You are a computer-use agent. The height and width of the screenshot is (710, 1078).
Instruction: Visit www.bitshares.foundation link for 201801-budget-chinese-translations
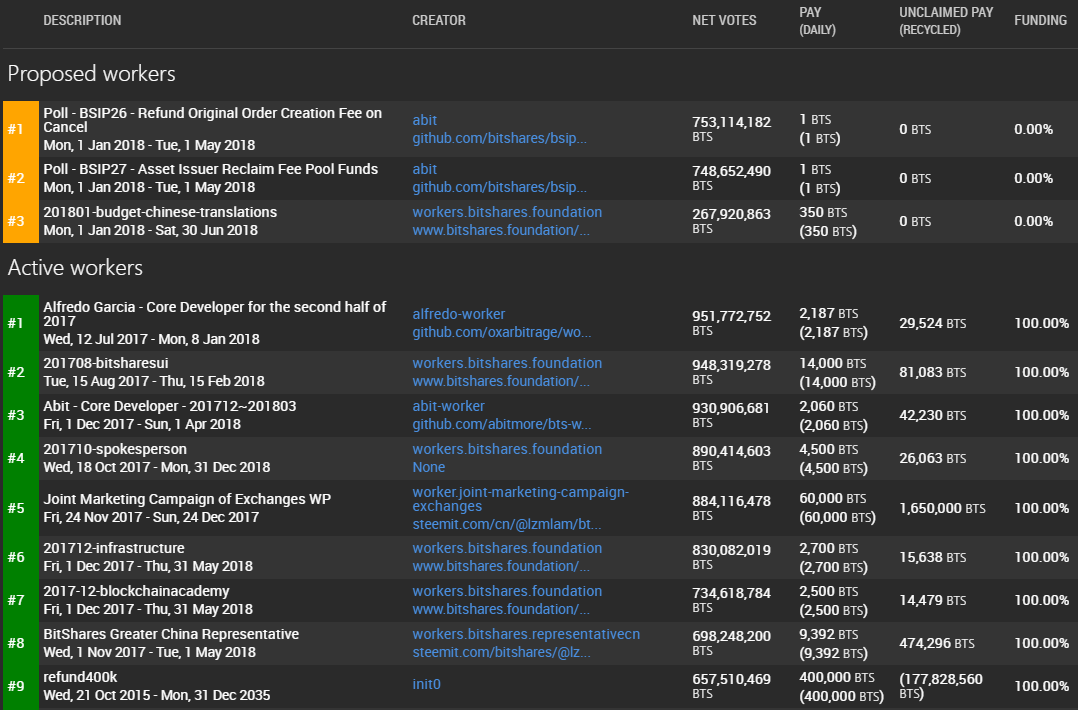500,230
